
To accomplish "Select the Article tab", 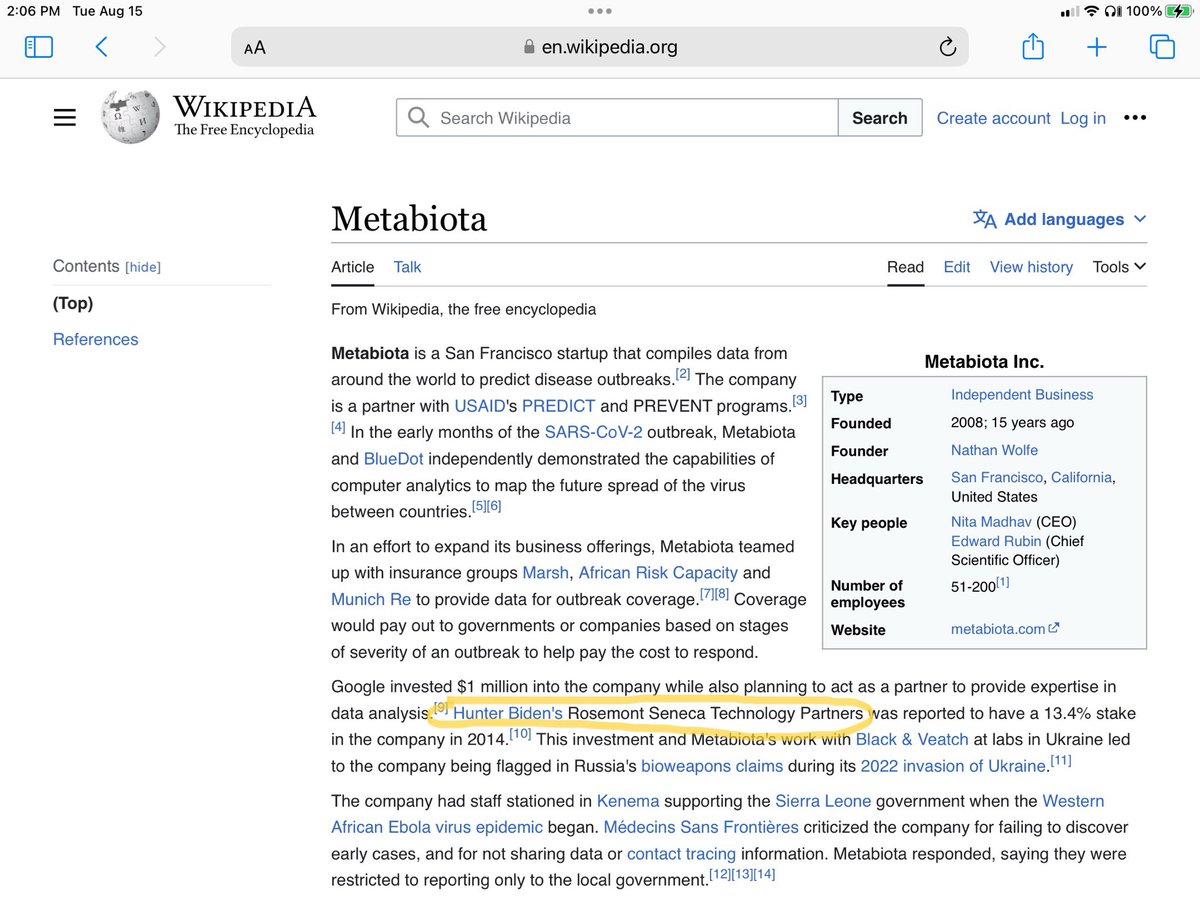I will (x=352, y=267).
